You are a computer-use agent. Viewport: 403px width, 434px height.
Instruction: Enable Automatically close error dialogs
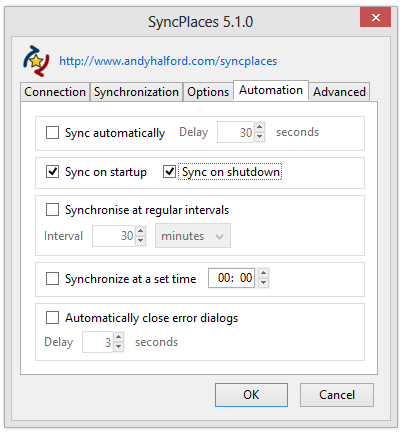pos(52,318)
